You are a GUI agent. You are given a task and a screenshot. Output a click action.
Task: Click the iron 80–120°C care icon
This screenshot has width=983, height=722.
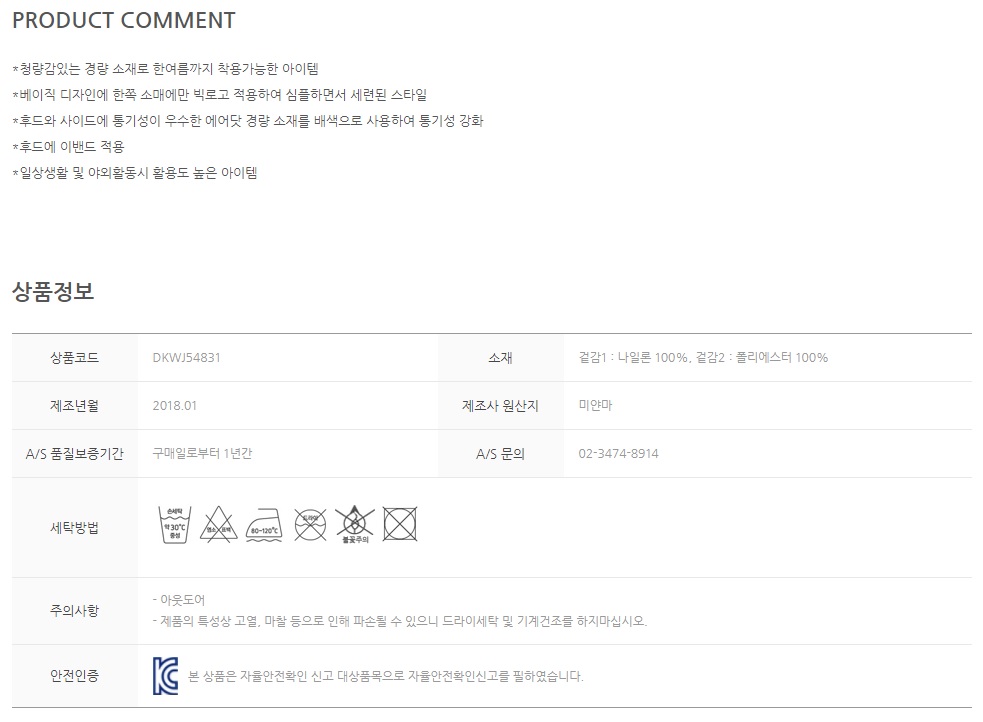point(263,525)
